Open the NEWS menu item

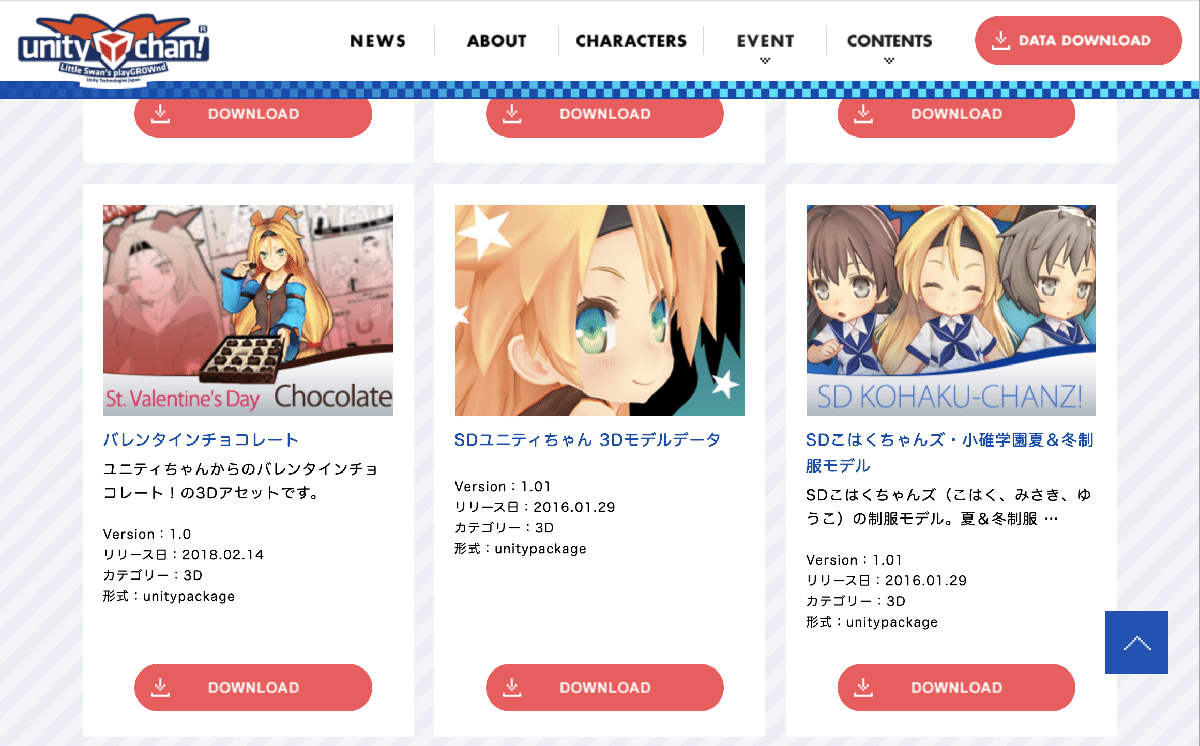tap(378, 41)
